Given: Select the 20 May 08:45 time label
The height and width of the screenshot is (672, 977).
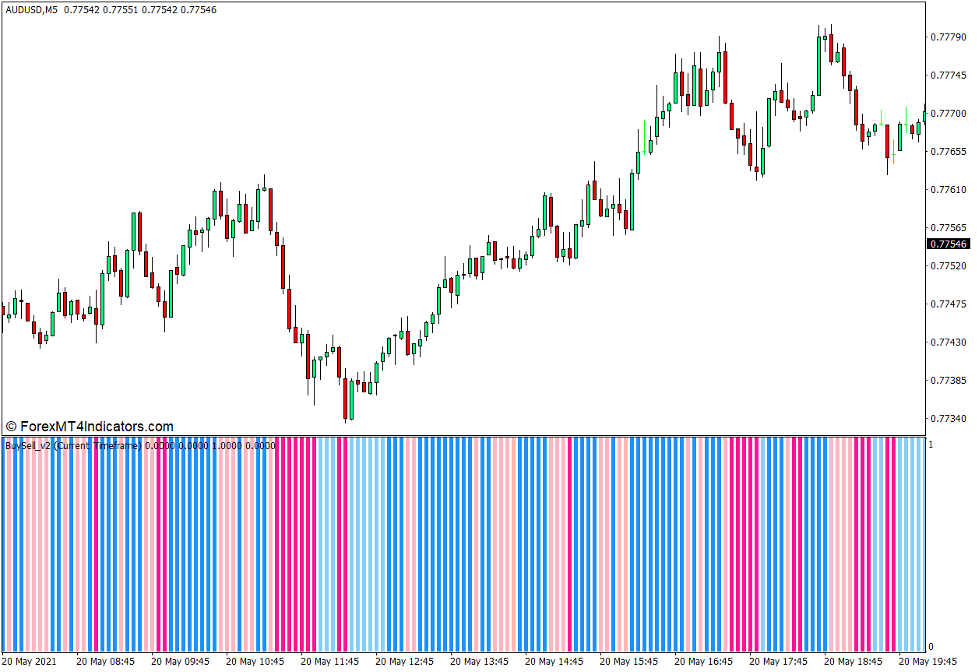Looking at the screenshot, I should pyautogui.click(x=106, y=662).
